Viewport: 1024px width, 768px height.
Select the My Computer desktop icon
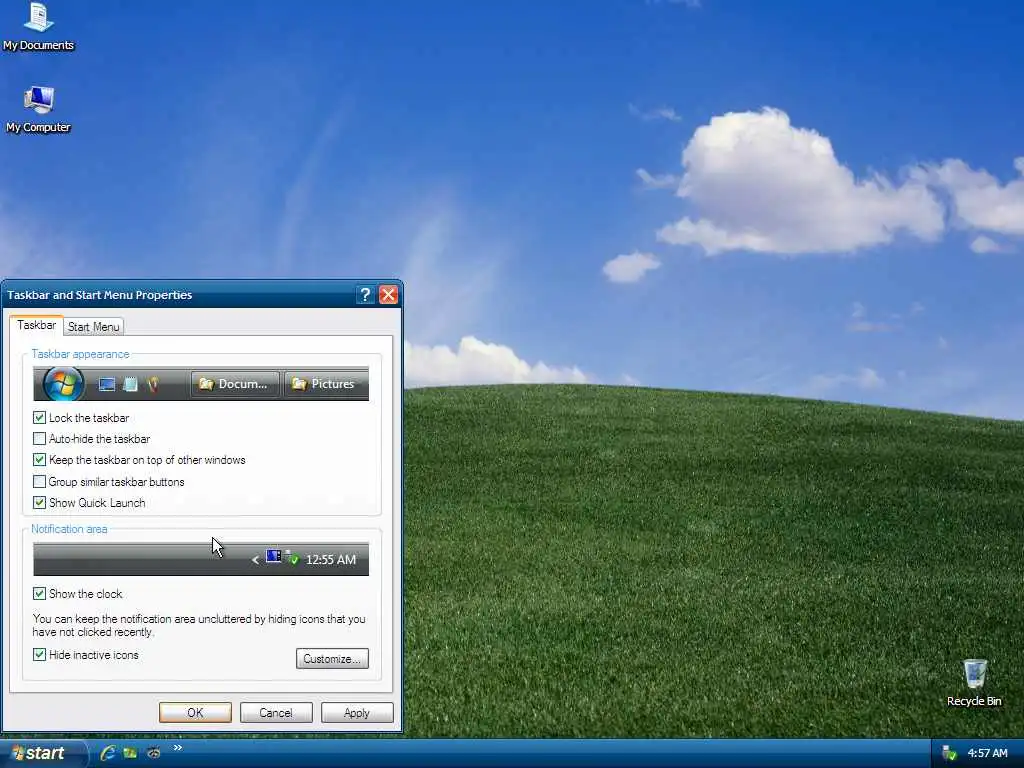click(x=38, y=109)
